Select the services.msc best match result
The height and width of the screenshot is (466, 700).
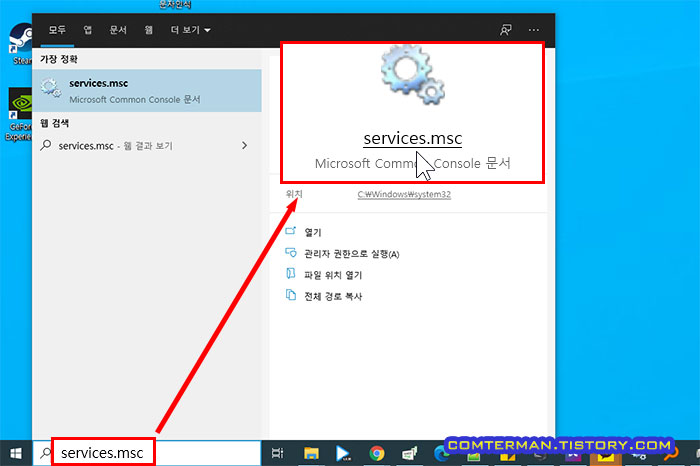pyautogui.click(x=147, y=91)
